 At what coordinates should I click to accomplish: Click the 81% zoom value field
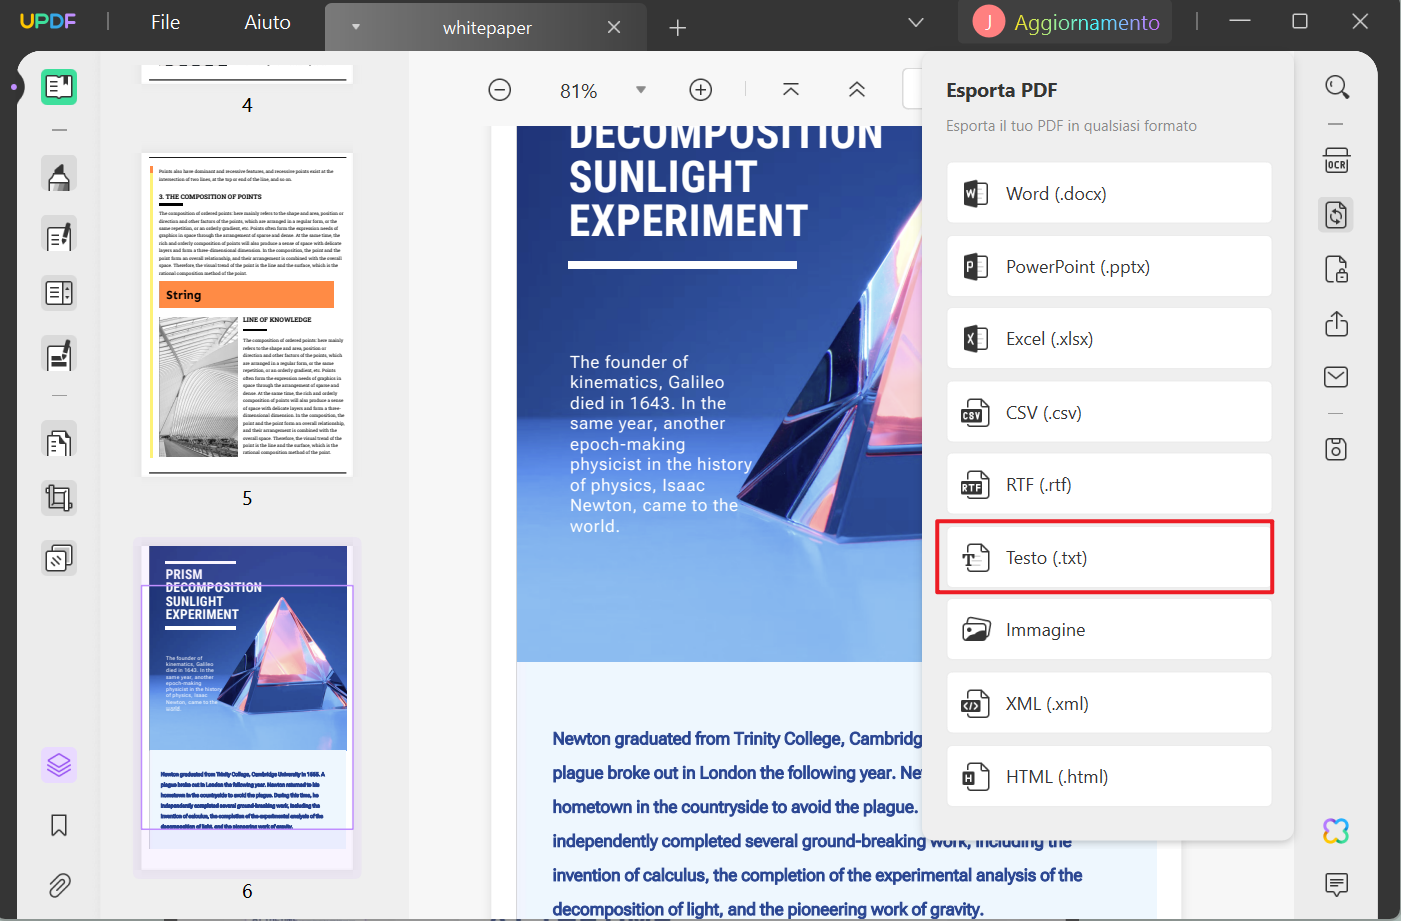pos(579,91)
